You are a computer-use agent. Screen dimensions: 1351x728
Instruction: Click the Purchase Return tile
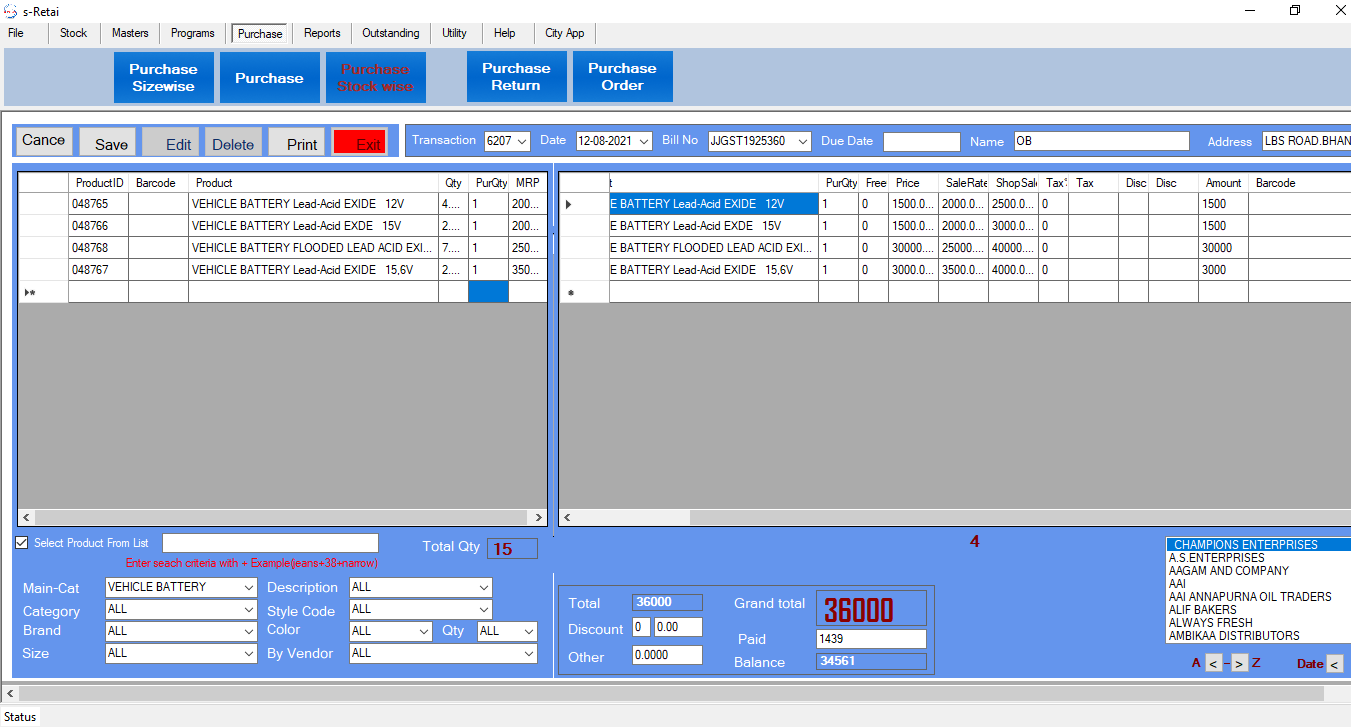point(516,77)
